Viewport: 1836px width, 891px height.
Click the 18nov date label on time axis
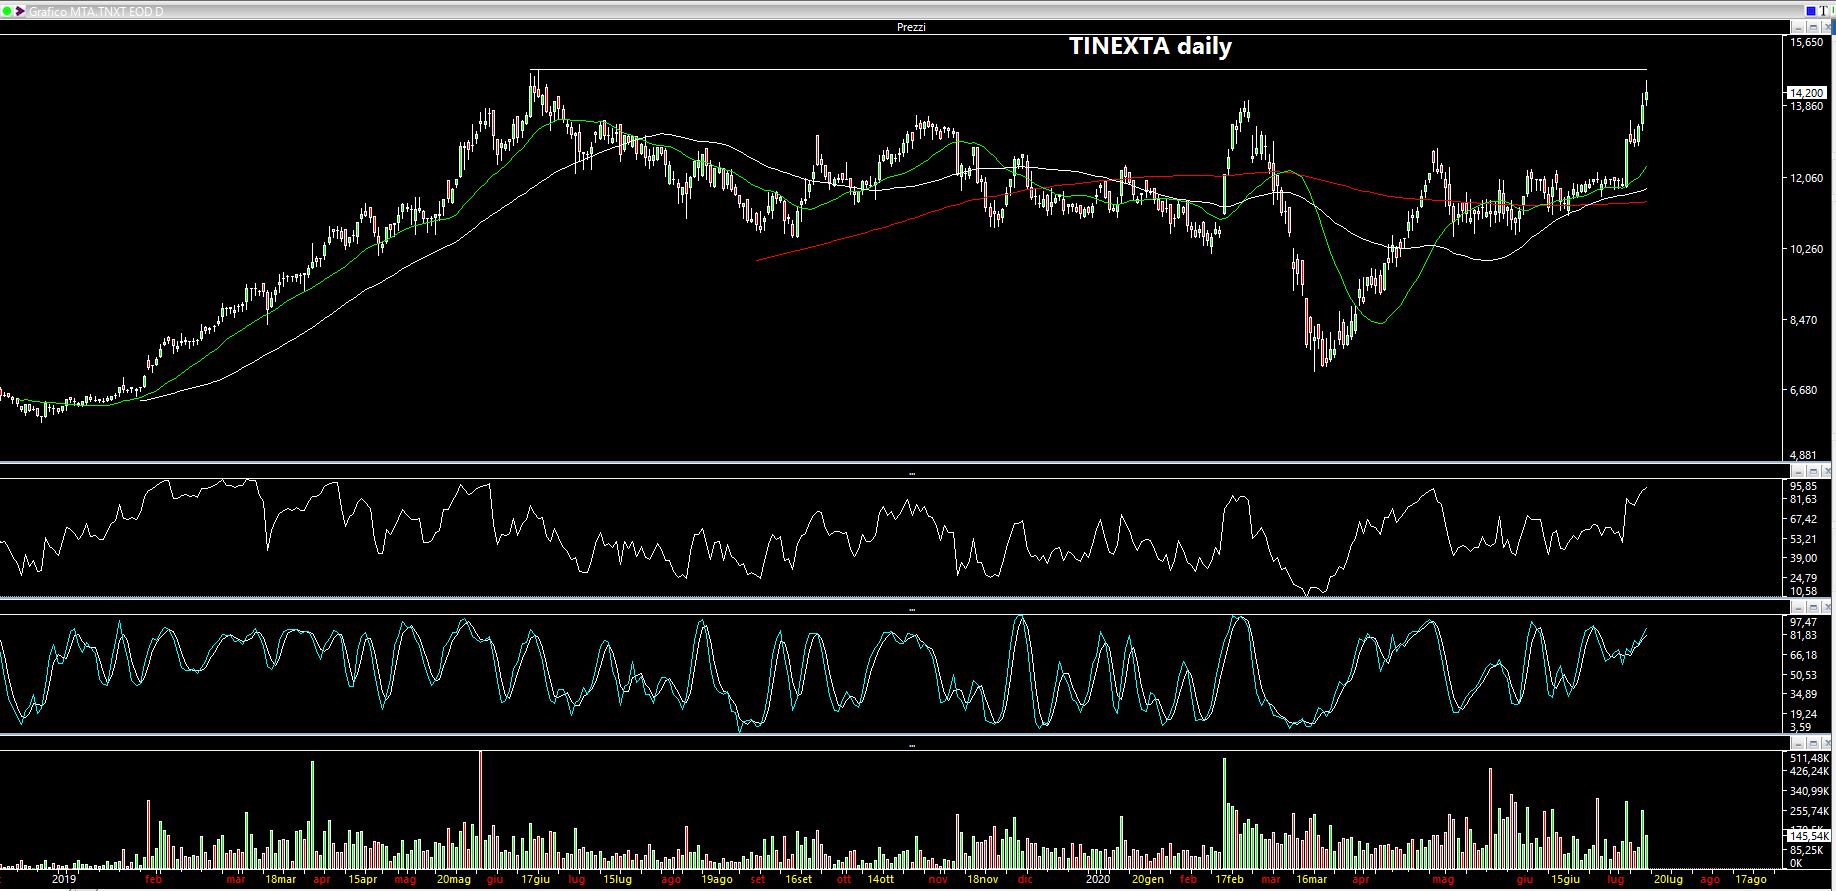(x=982, y=879)
